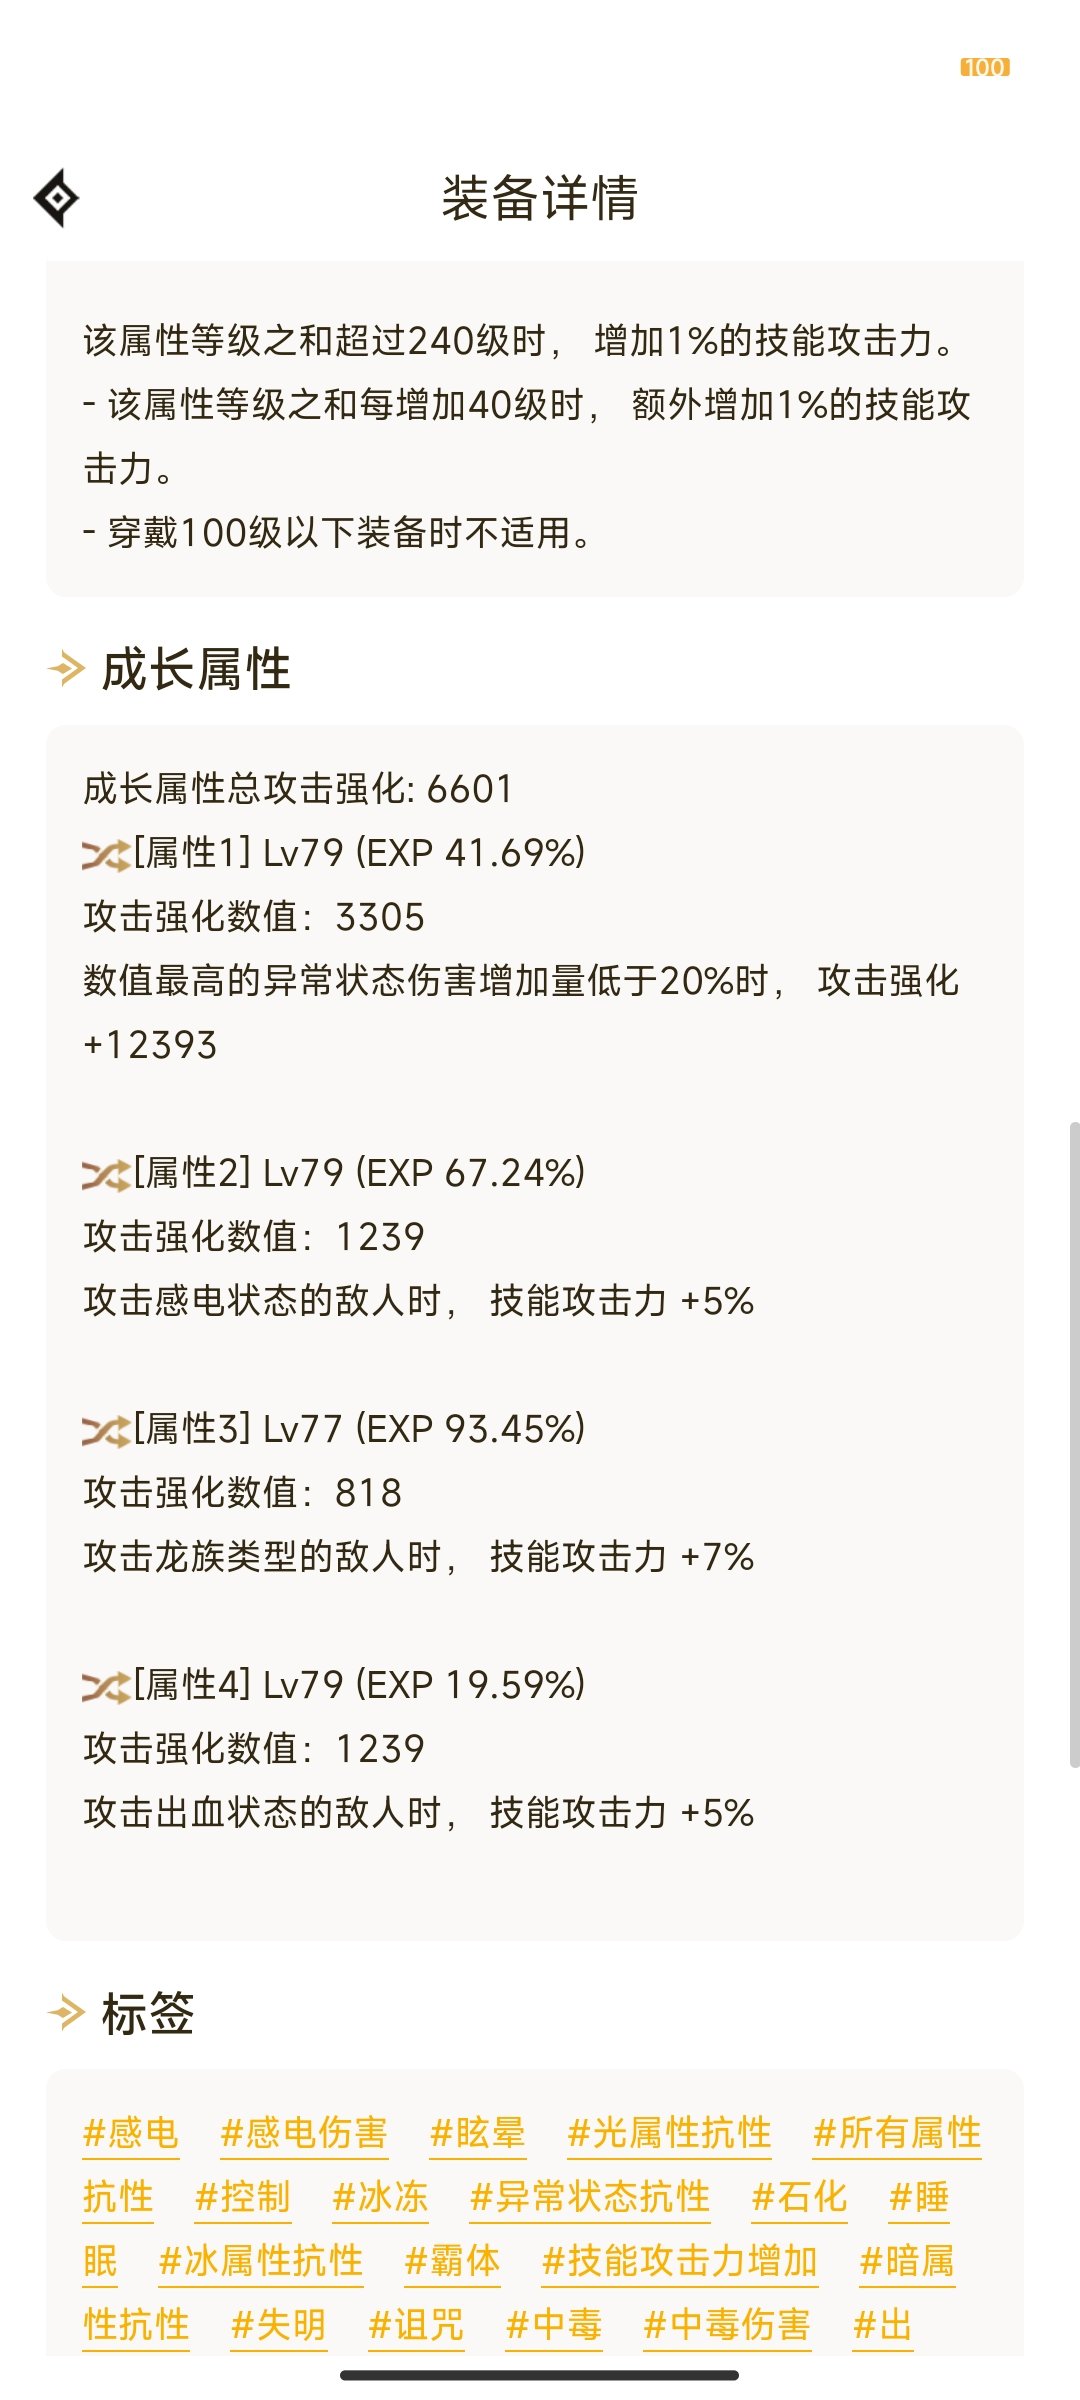This screenshot has height=2400, width=1080.
Task: Select the #眩晕 tag
Action: click(478, 2133)
